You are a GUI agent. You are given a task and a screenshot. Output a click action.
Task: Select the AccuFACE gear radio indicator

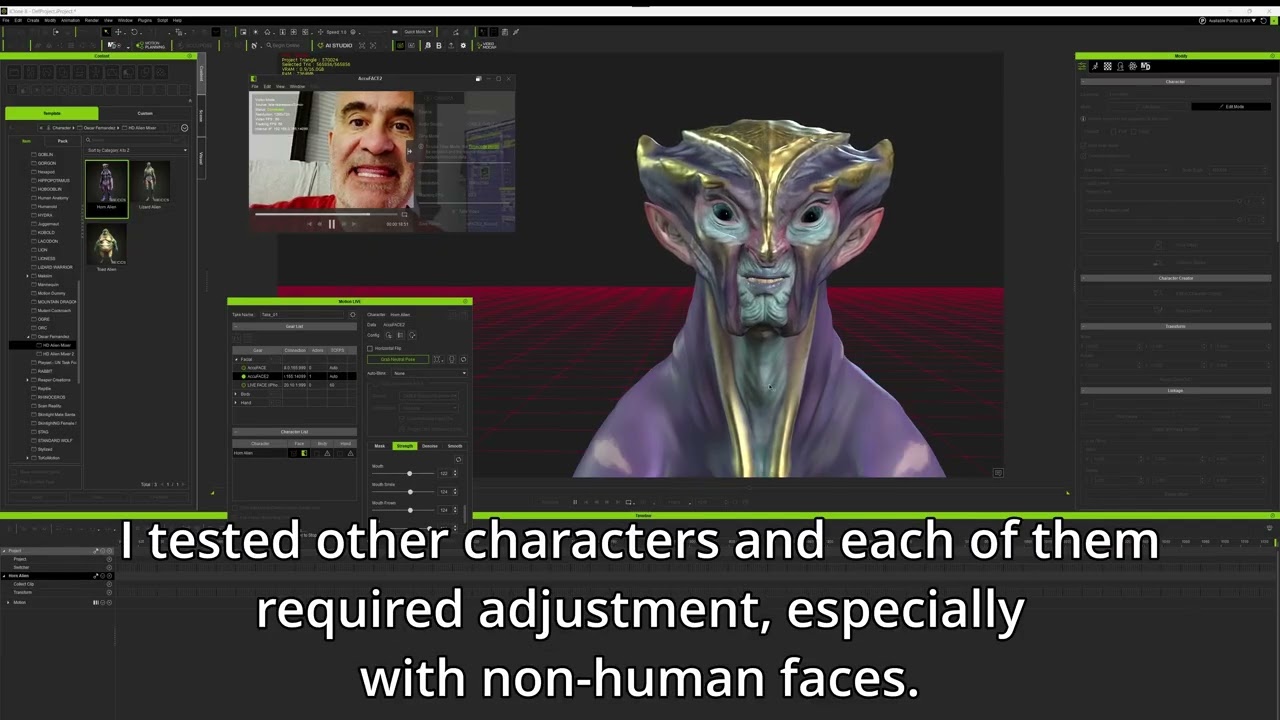(244, 368)
